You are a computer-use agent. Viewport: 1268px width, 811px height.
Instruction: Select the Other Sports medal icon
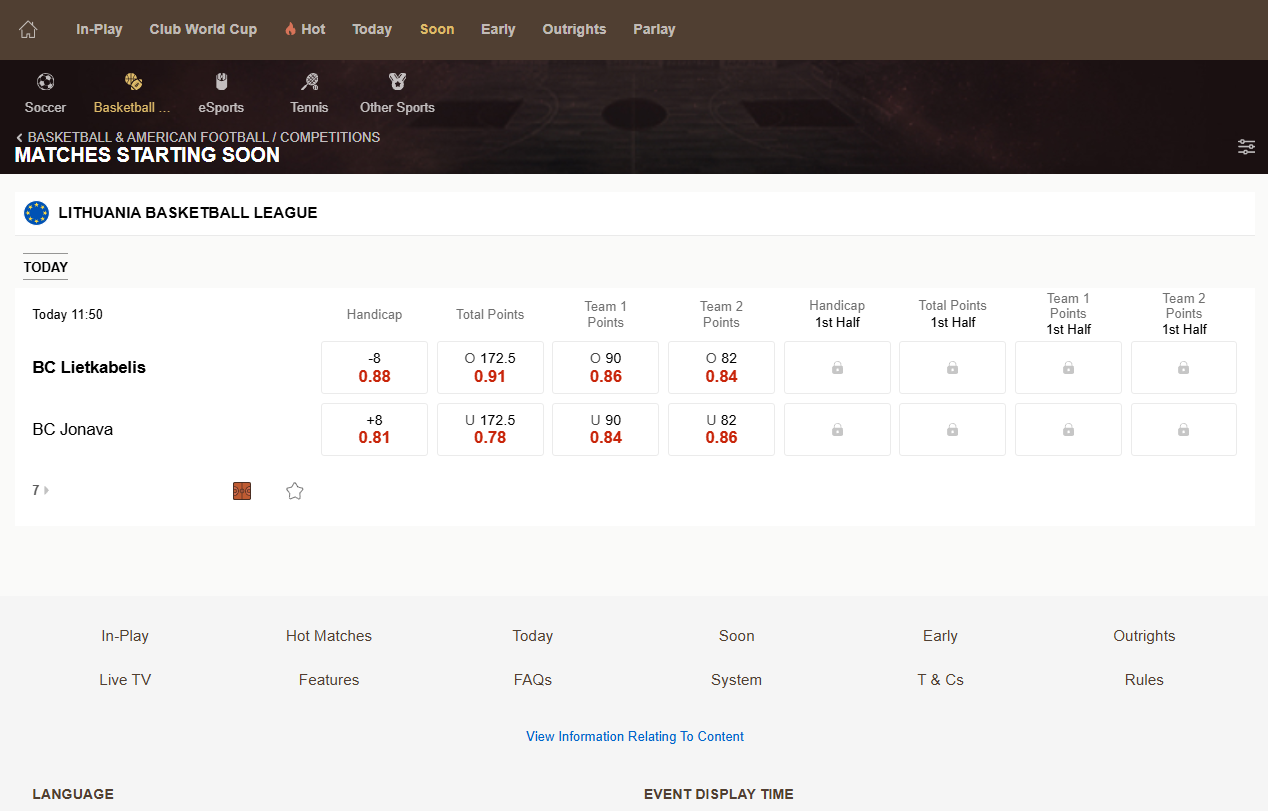pyautogui.click(x=397, y=82)
